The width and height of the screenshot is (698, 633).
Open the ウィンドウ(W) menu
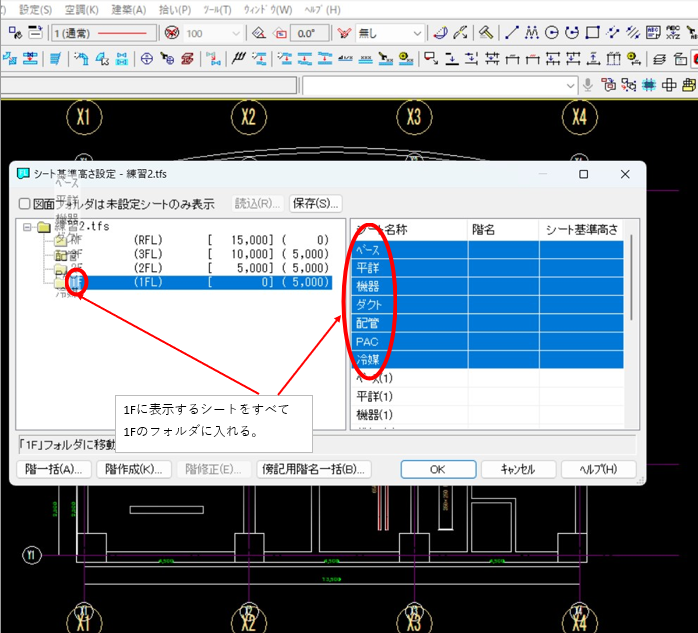point(268,10)
